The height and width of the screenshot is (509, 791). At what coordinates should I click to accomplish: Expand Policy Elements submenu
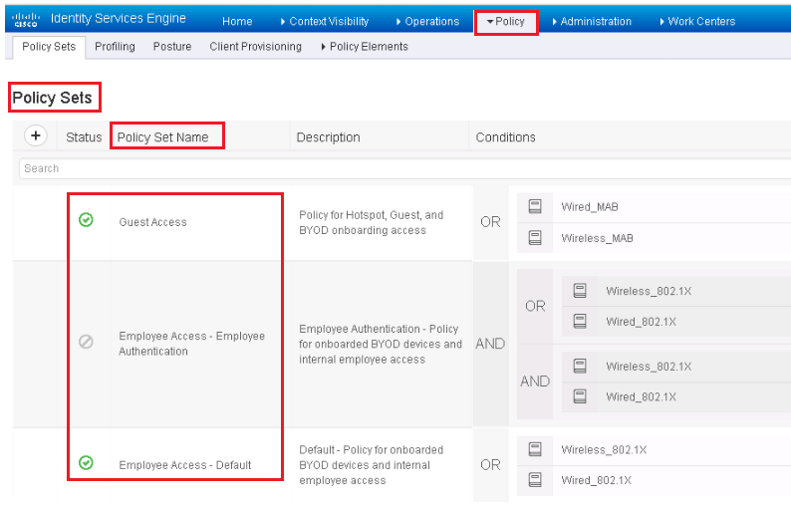pyautogui.click(x=365, y=46)
